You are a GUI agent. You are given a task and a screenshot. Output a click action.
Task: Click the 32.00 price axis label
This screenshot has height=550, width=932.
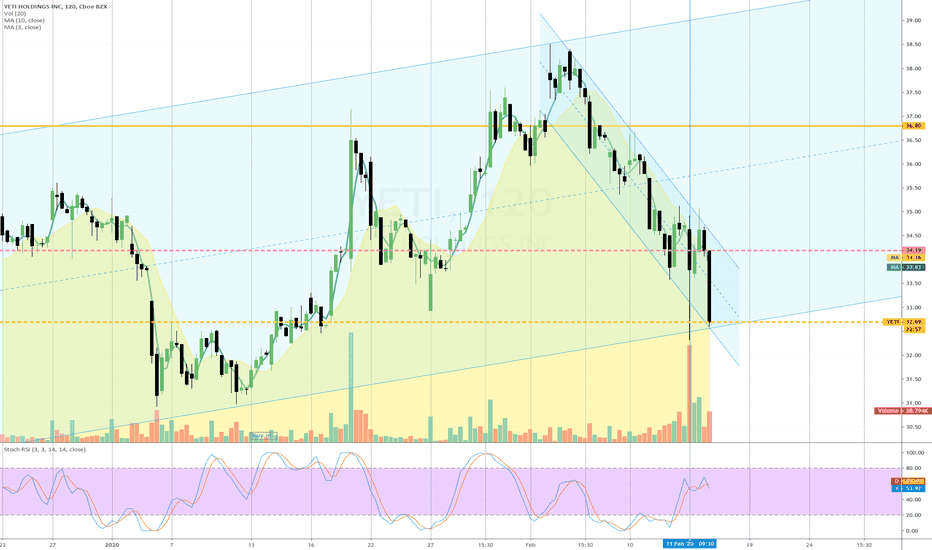click(x=913, y=355)
